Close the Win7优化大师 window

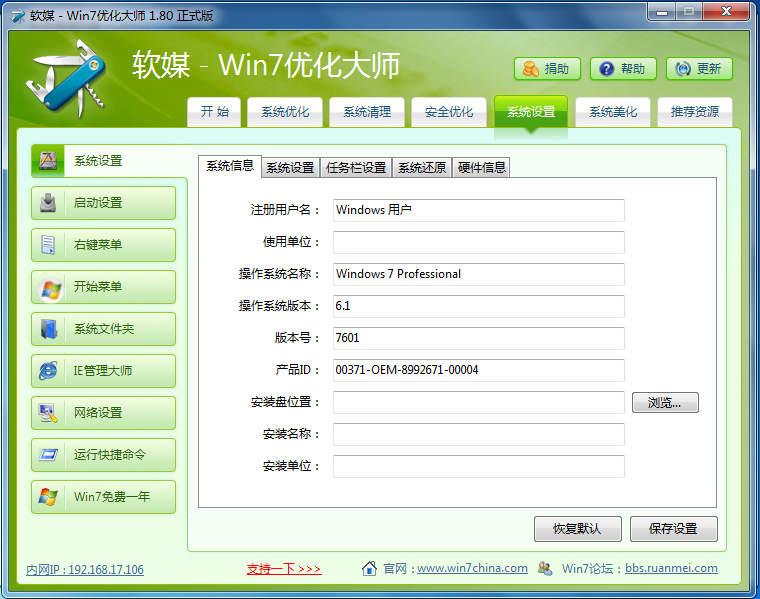726,12
